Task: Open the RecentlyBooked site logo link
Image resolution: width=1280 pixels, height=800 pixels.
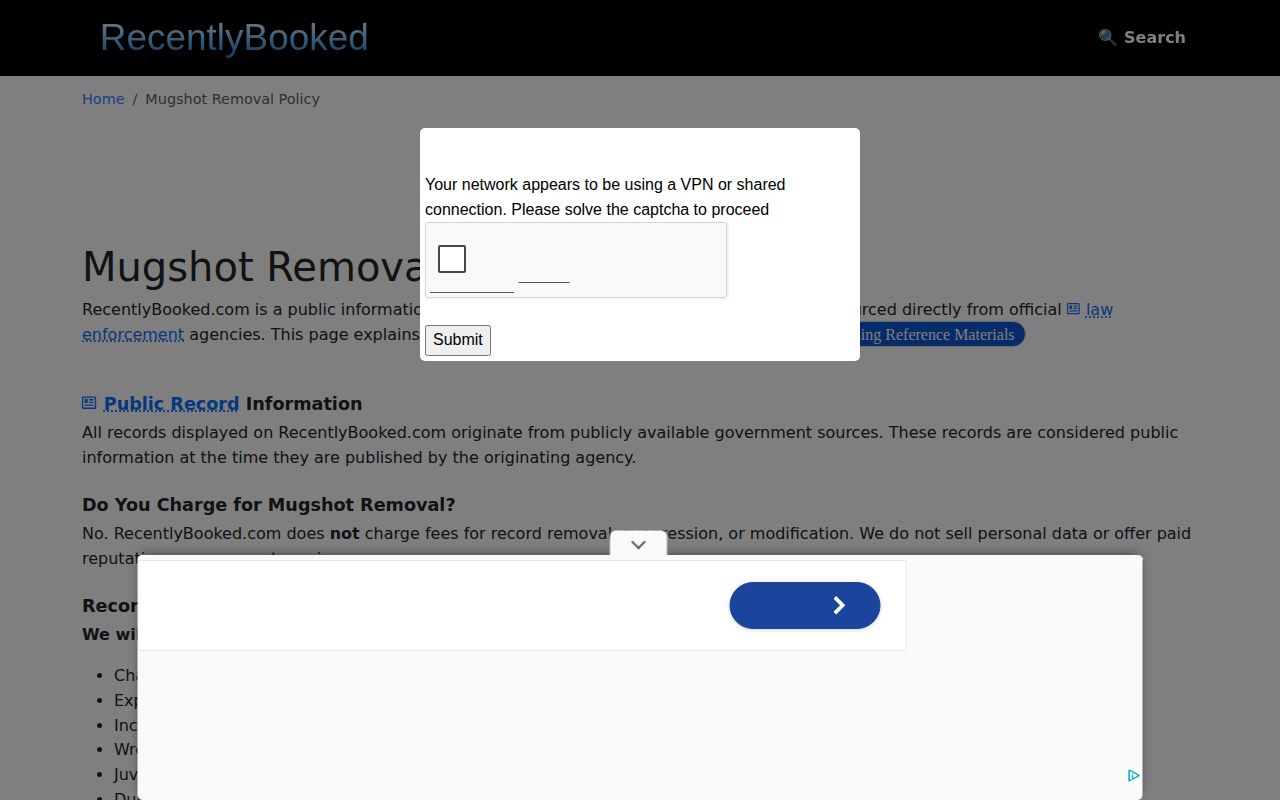Action: tap(234, 37)
